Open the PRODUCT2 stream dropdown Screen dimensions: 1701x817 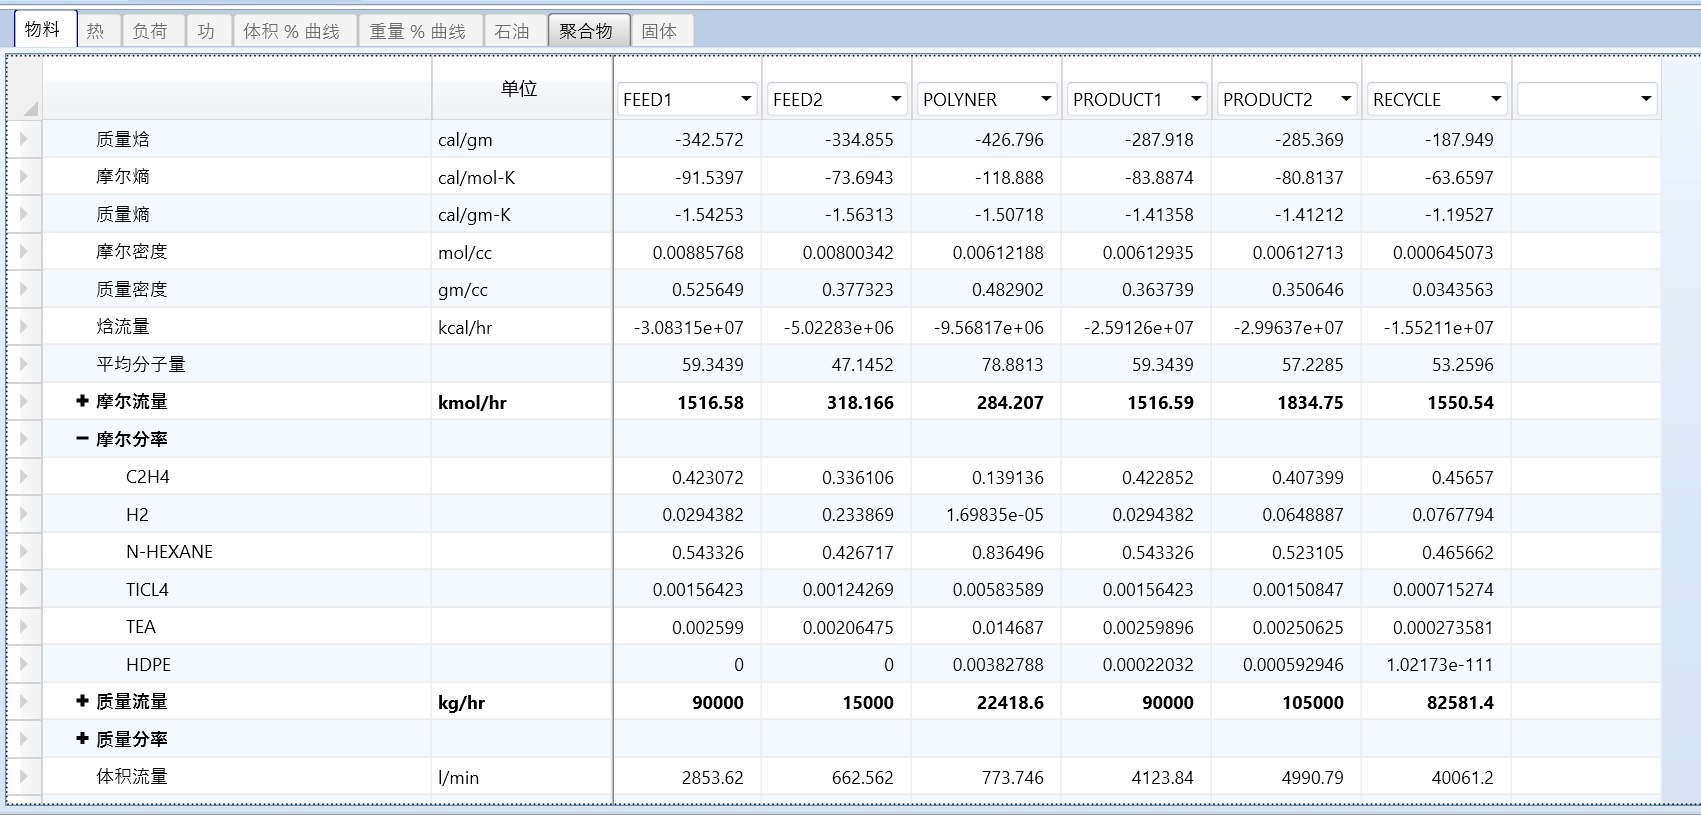click(x=1346, y=99)
